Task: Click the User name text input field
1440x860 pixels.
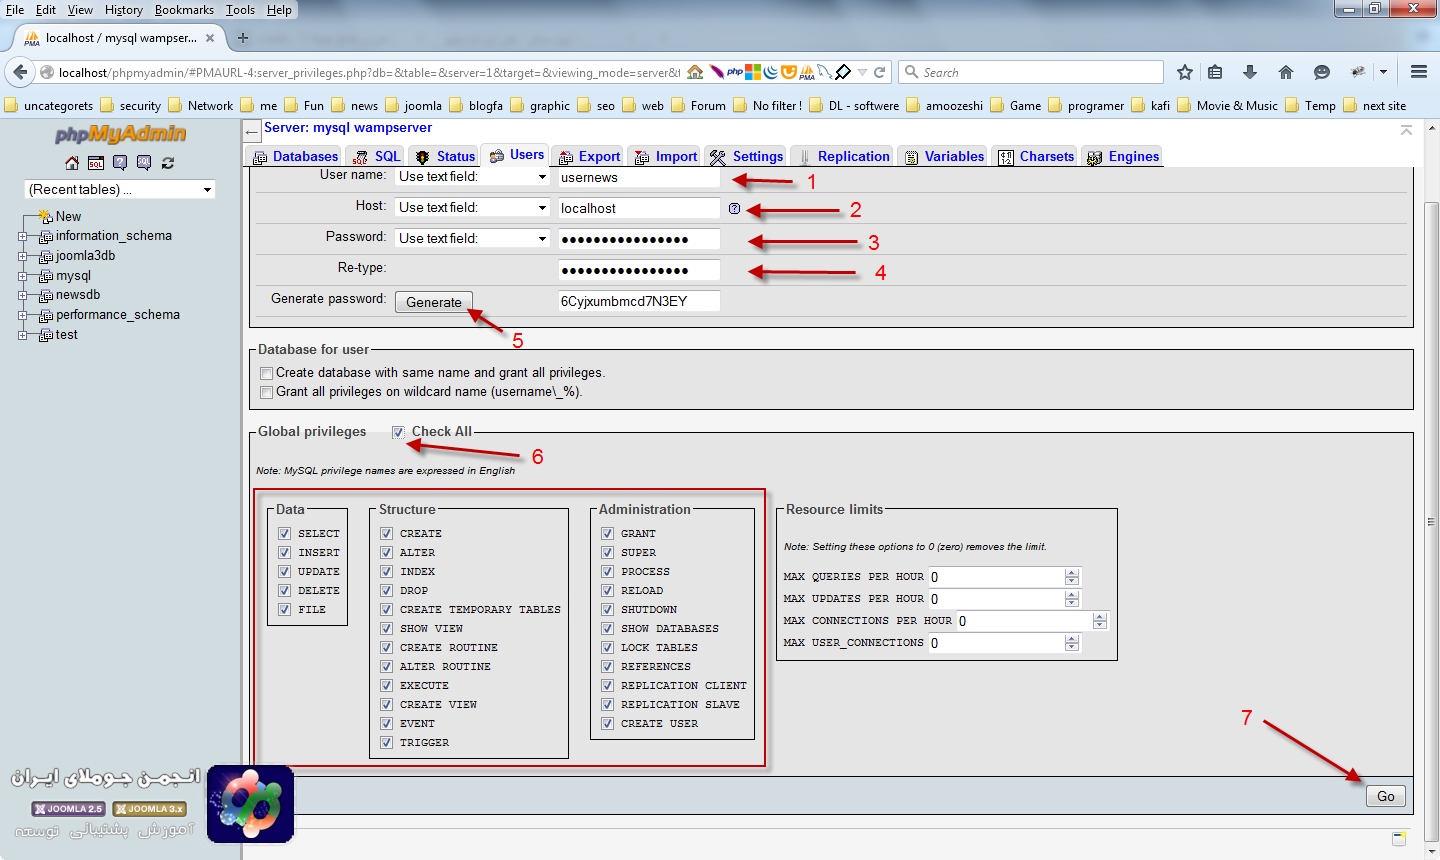Action: pos(638,178)
